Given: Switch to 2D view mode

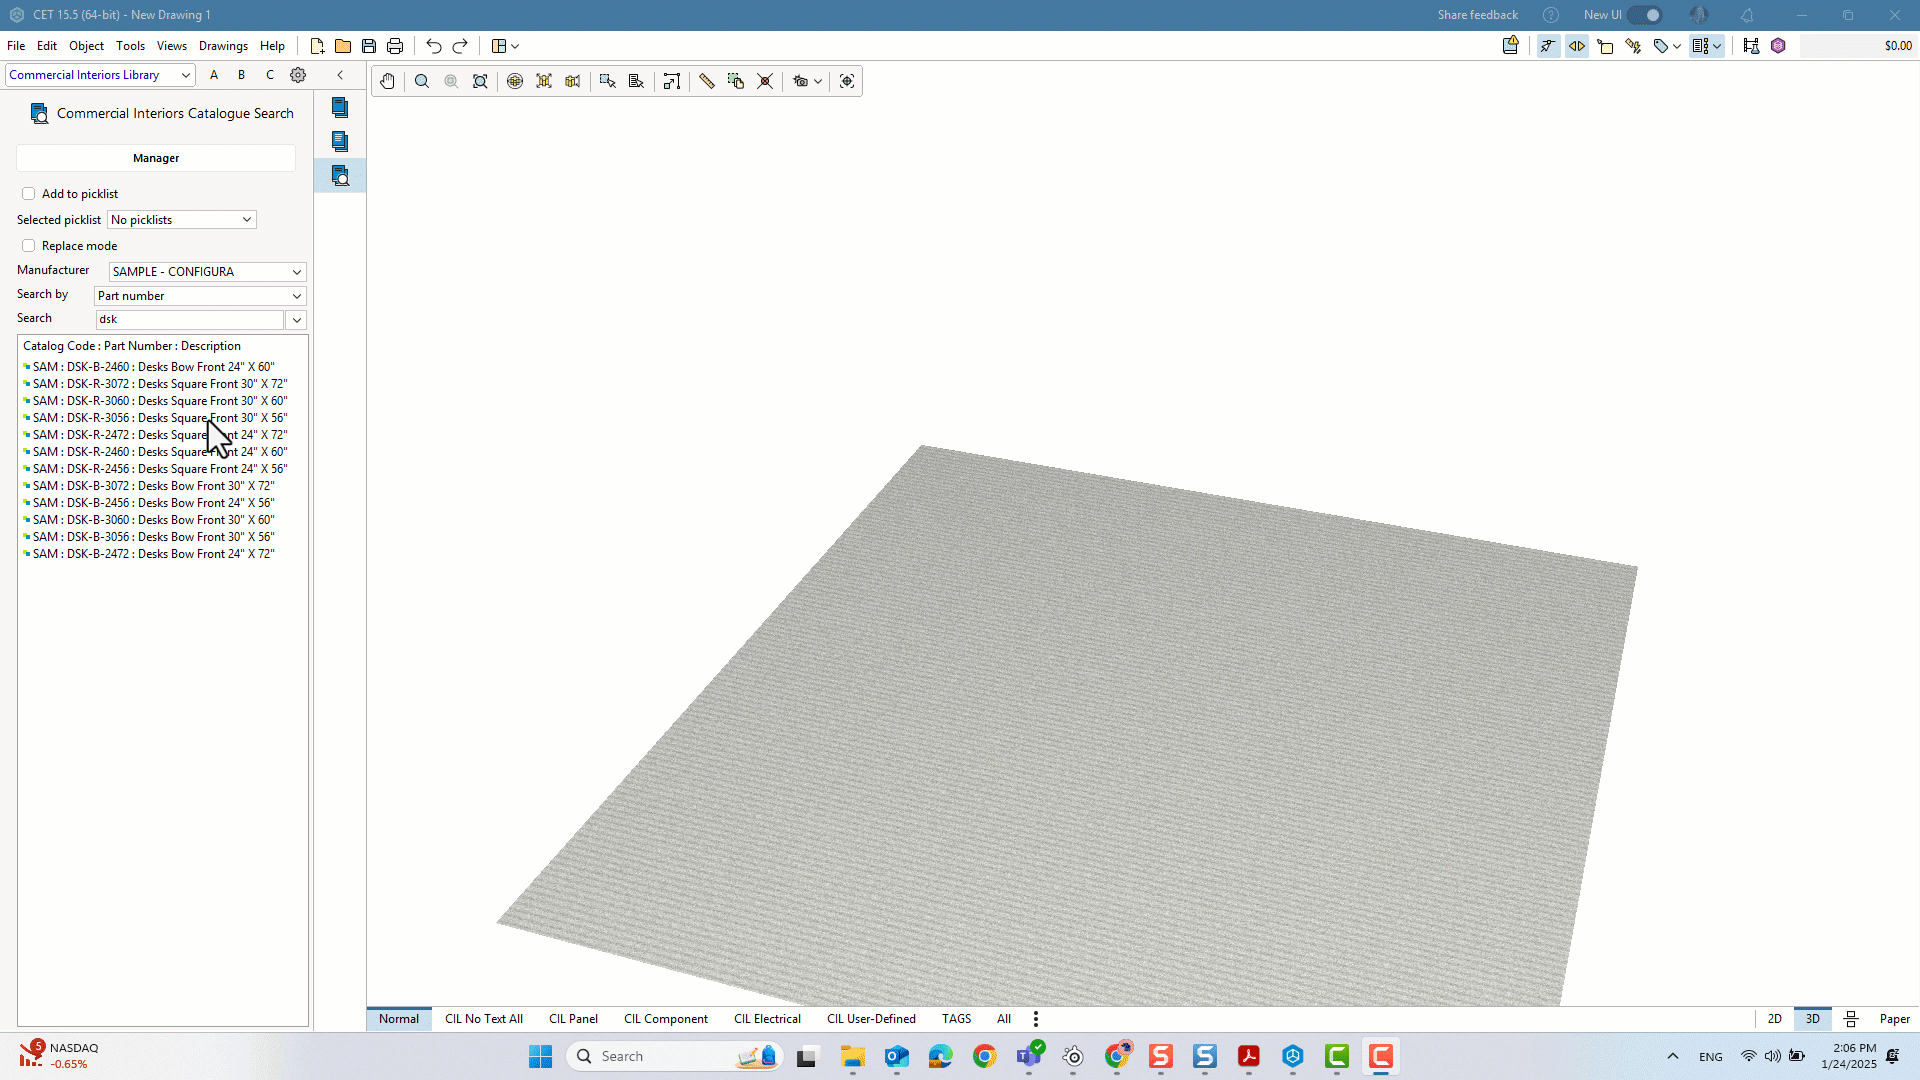Looking at the screenshot, I should (x=1774, y=1019).
